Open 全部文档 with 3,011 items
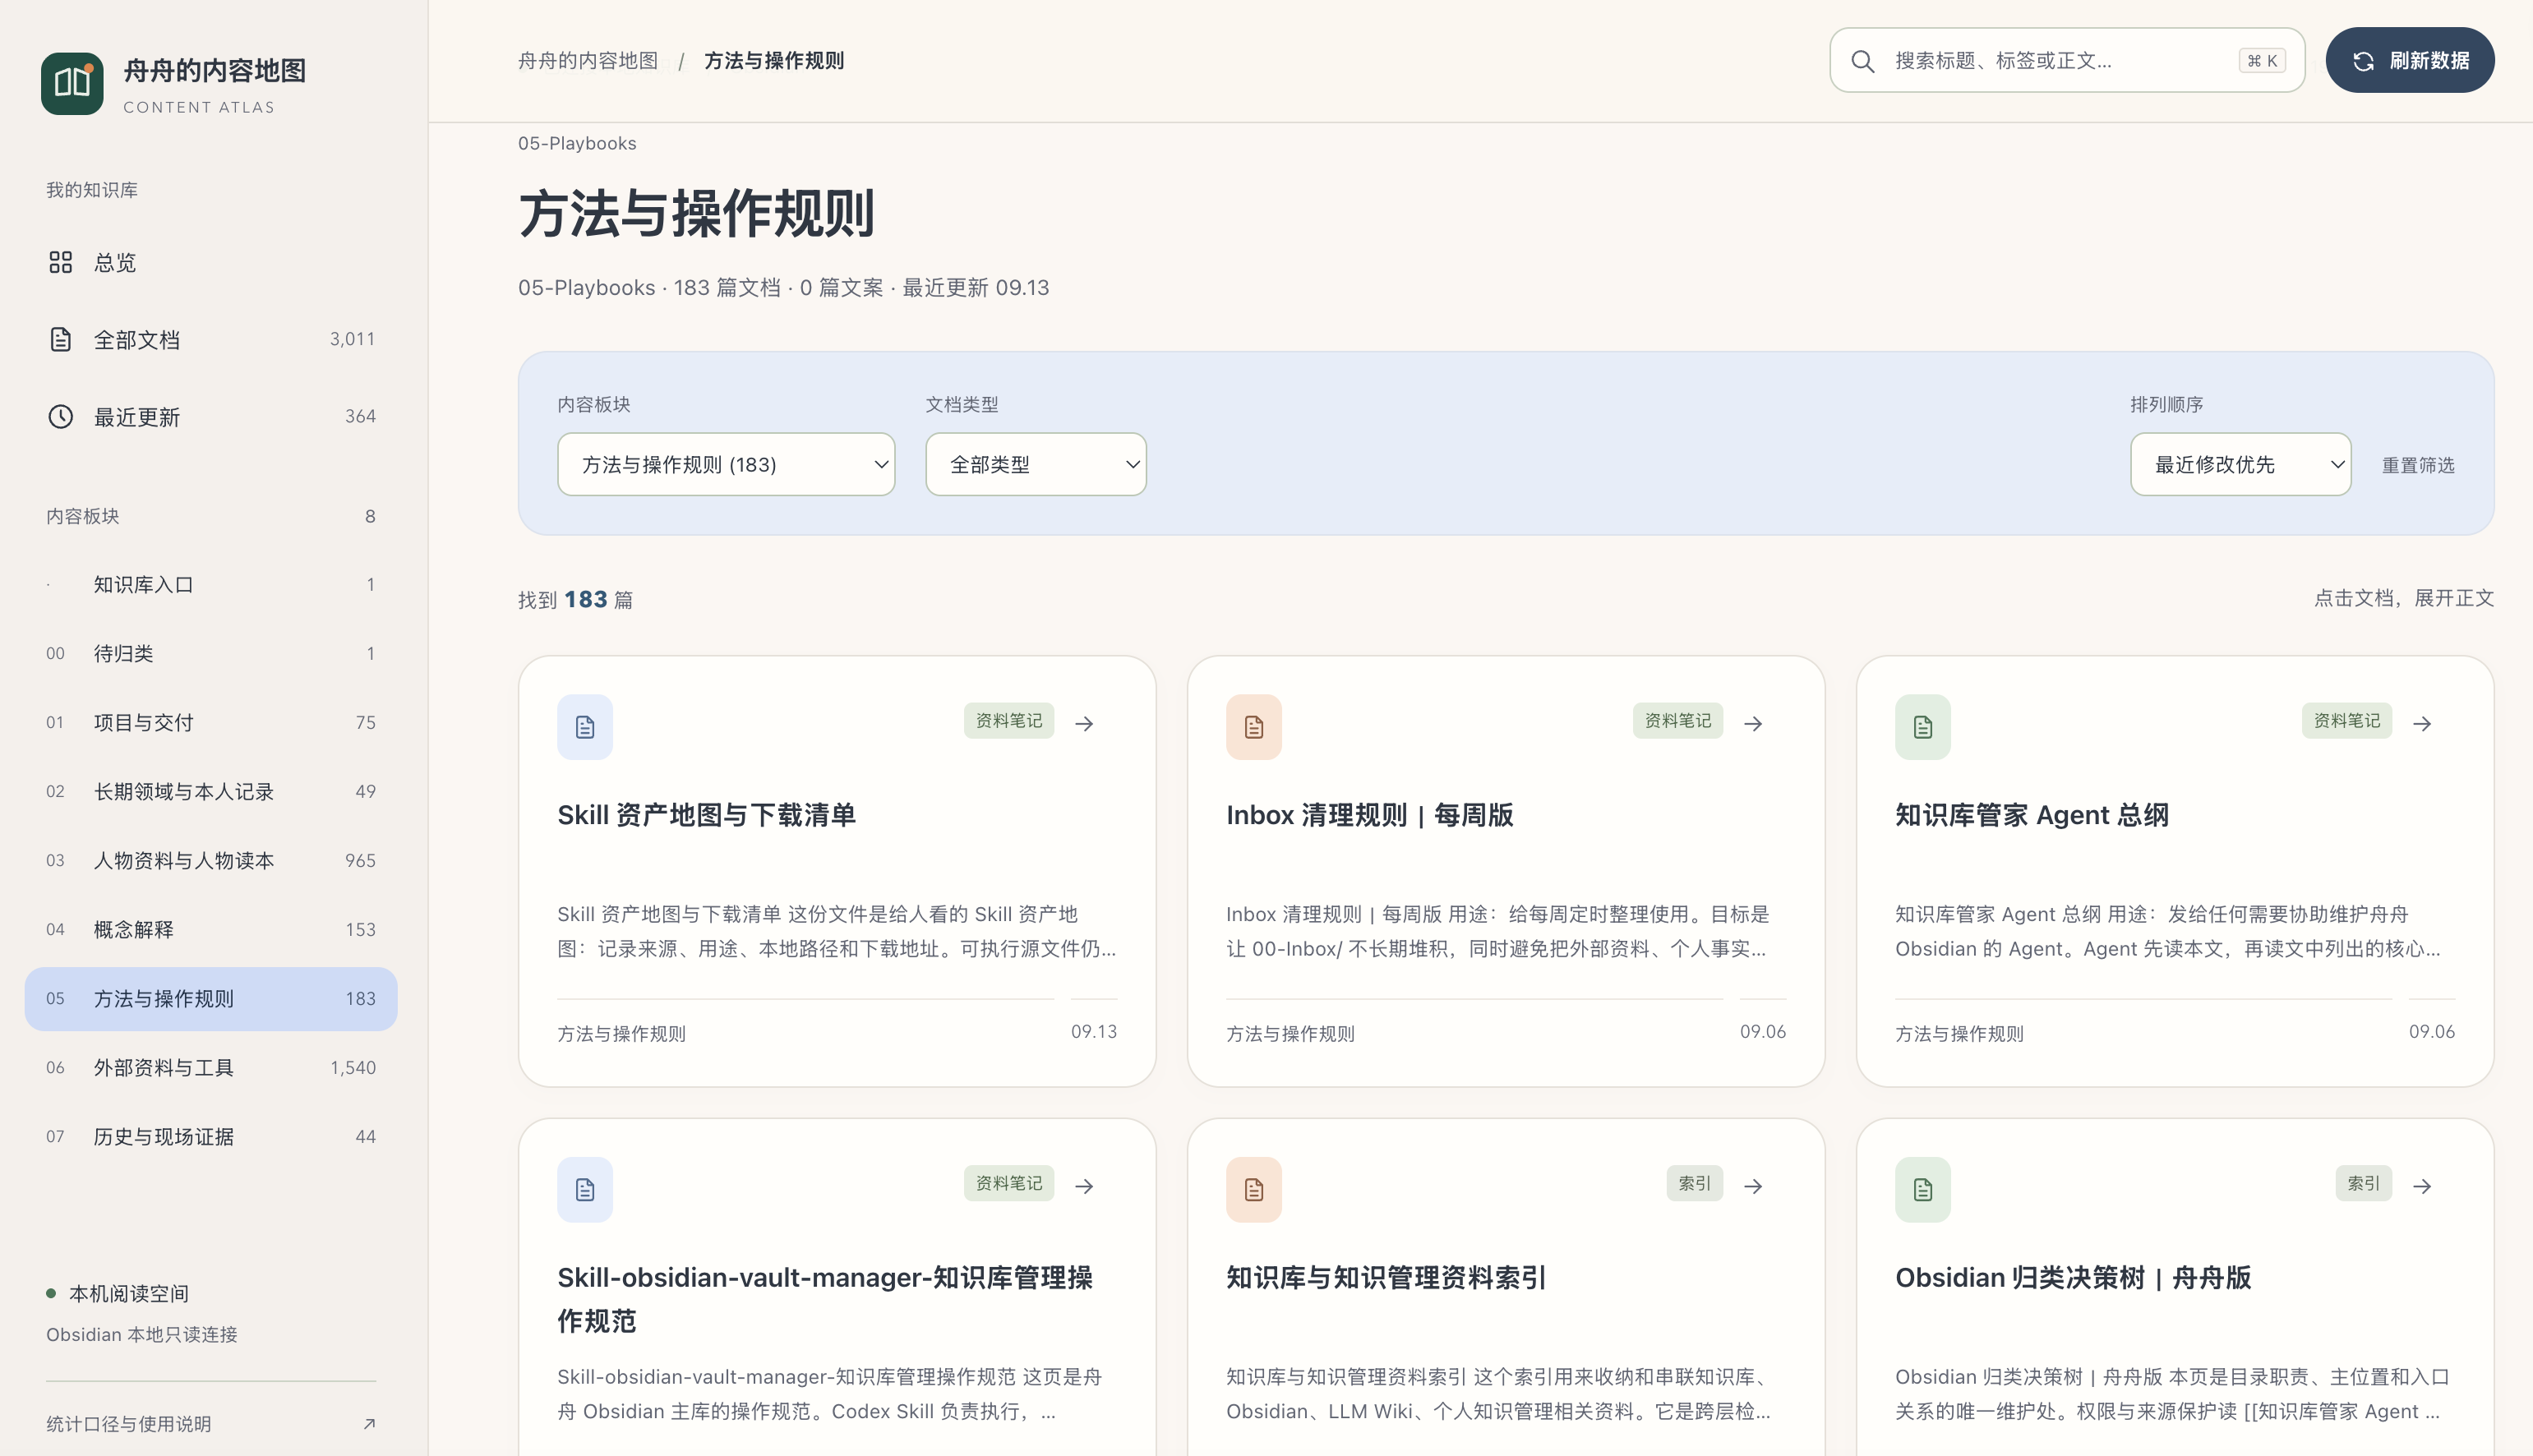Screen dimensions: 2533x1456 211,339
